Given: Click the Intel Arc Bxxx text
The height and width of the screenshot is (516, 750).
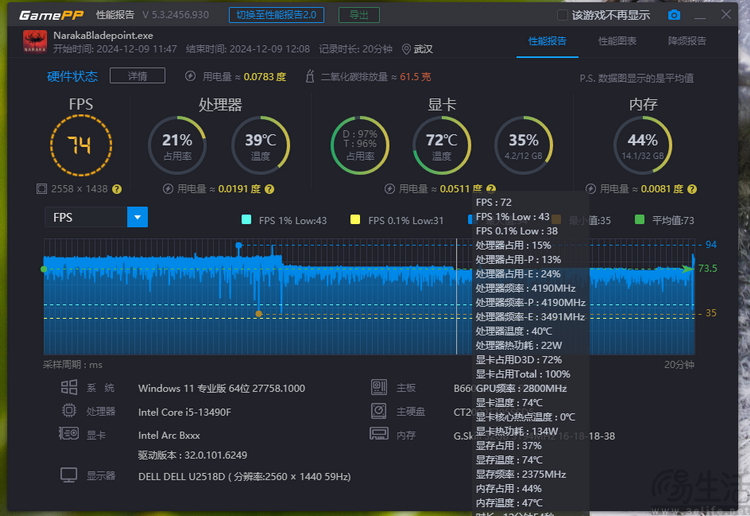Looking at the screenshot, I should [x=169, y=435].
